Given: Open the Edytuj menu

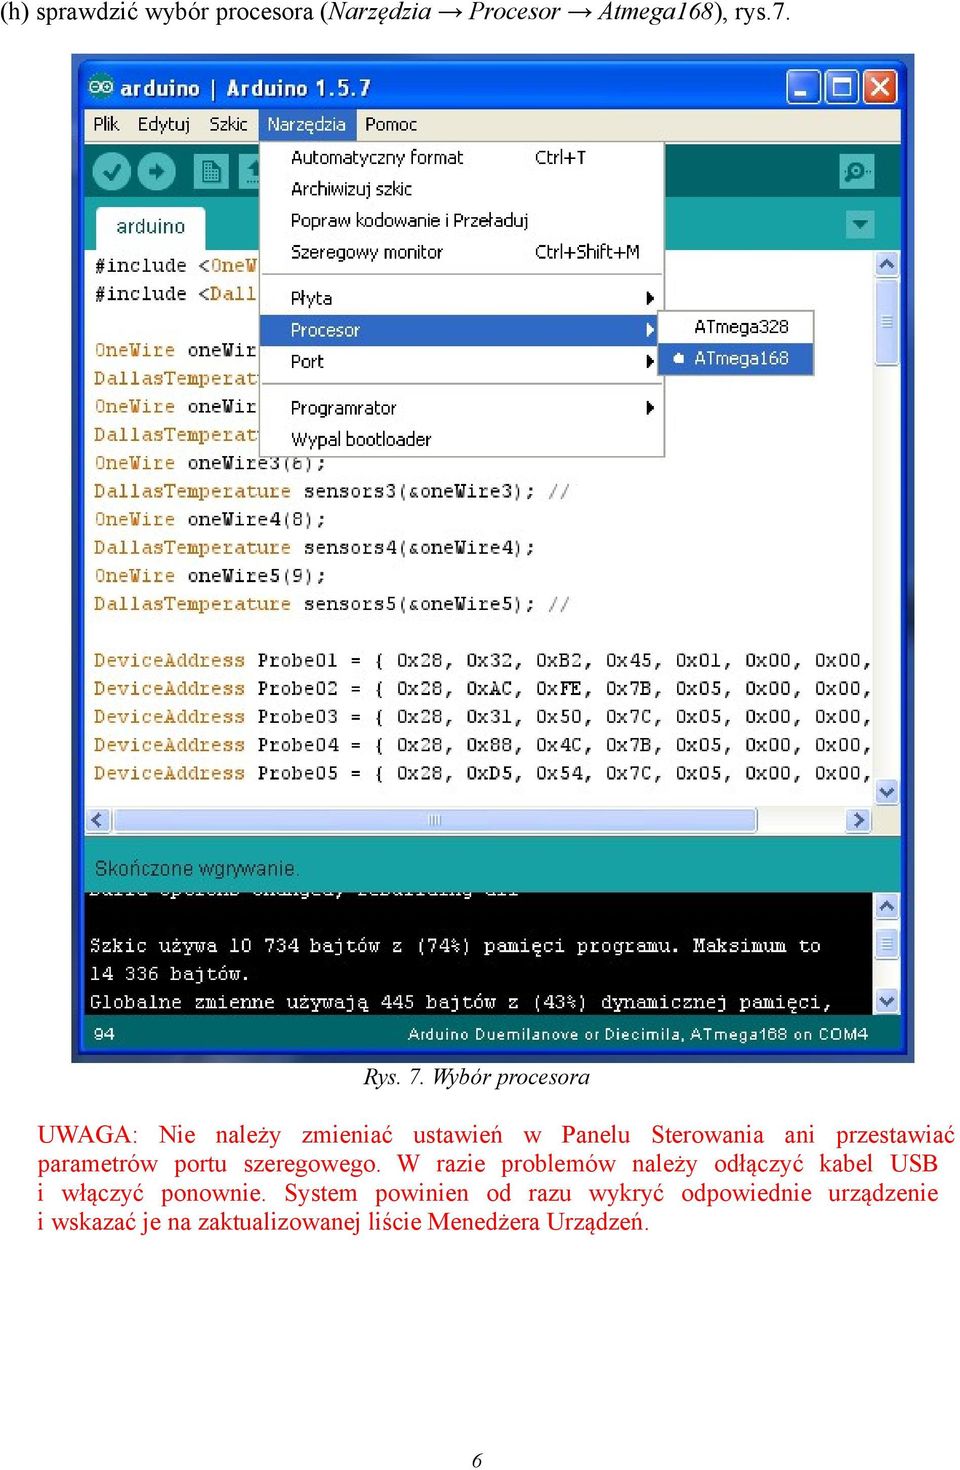Looking at the screenshot, I should 164,124.
